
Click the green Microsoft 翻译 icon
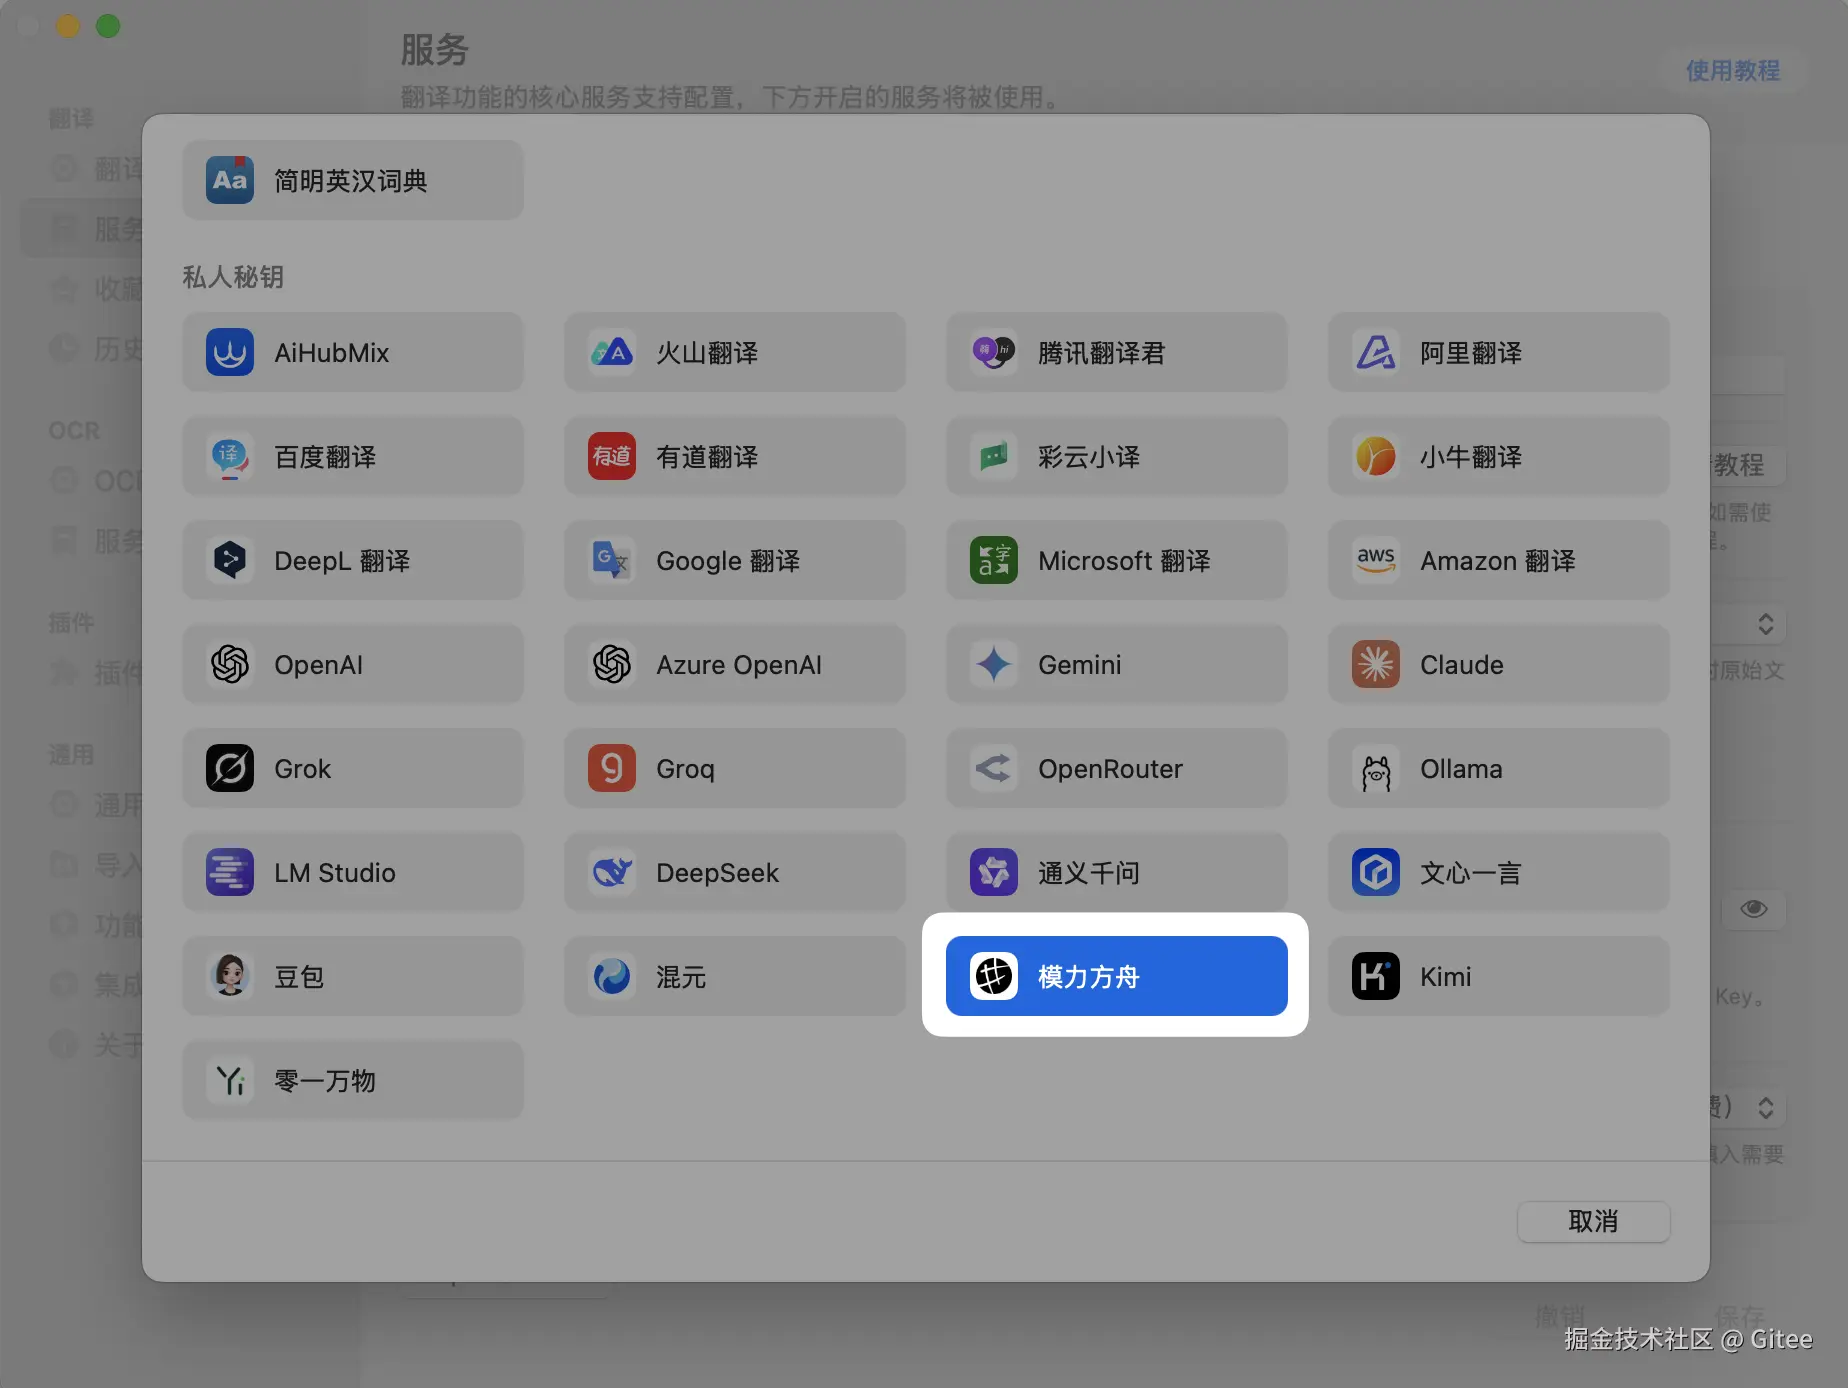pyautogui.click(x=994, y=561)
